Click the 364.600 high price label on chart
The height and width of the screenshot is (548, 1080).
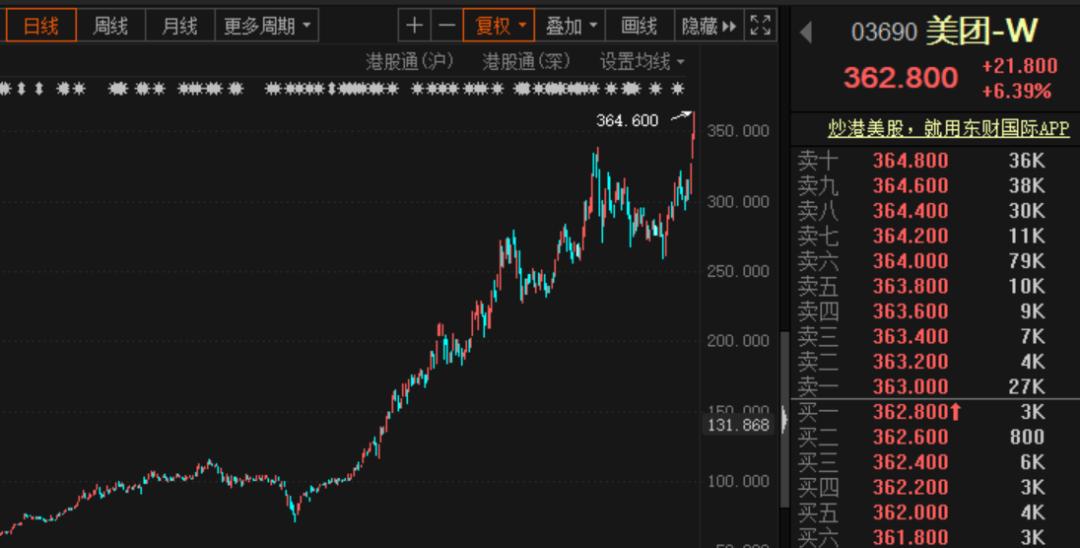click(x=627, y=120)
